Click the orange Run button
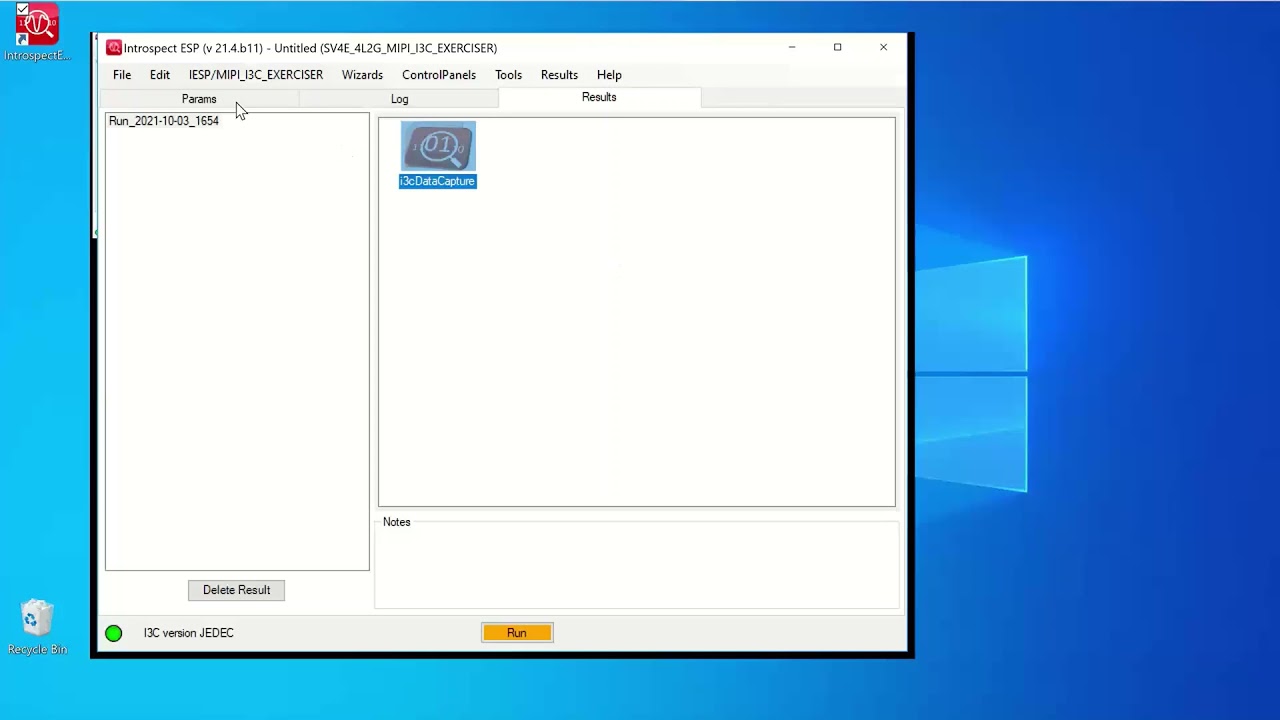Image resolution: width=1280 pixels, height=720 pixels. click(x=517, y=633)
